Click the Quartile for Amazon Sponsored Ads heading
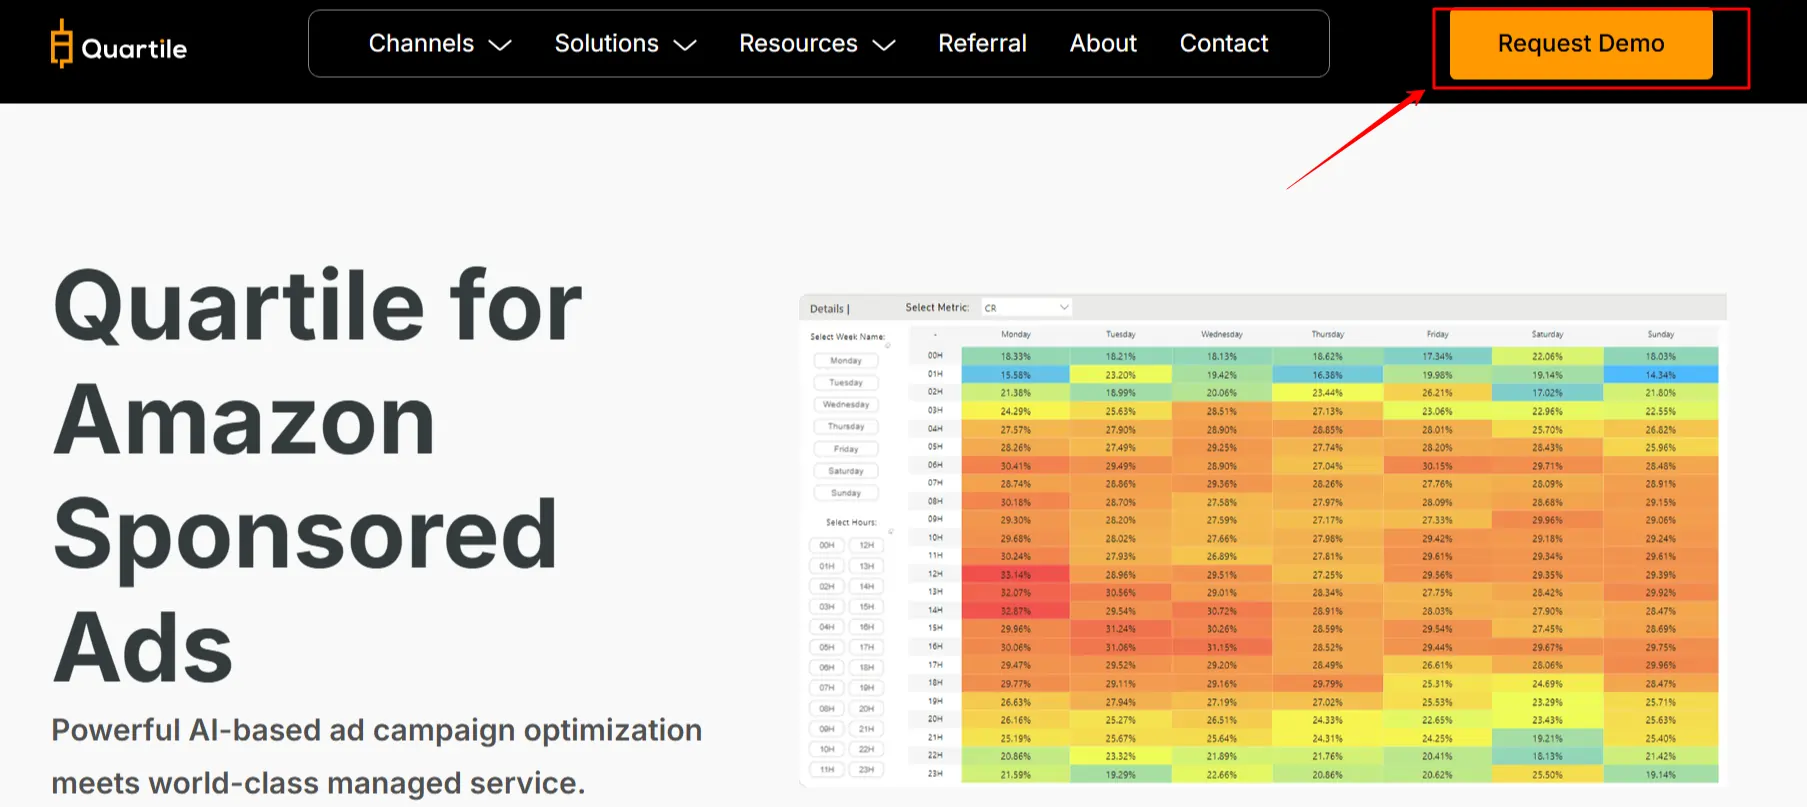This screenshot has width=1807, height=807. click(317, 475)
